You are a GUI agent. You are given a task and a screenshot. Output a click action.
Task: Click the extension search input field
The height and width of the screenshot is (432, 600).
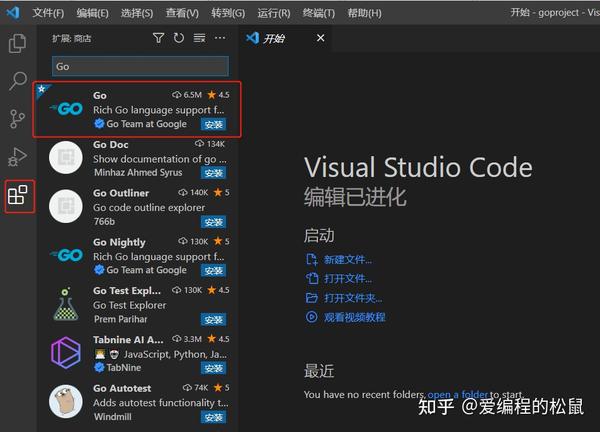coord(140,66)
